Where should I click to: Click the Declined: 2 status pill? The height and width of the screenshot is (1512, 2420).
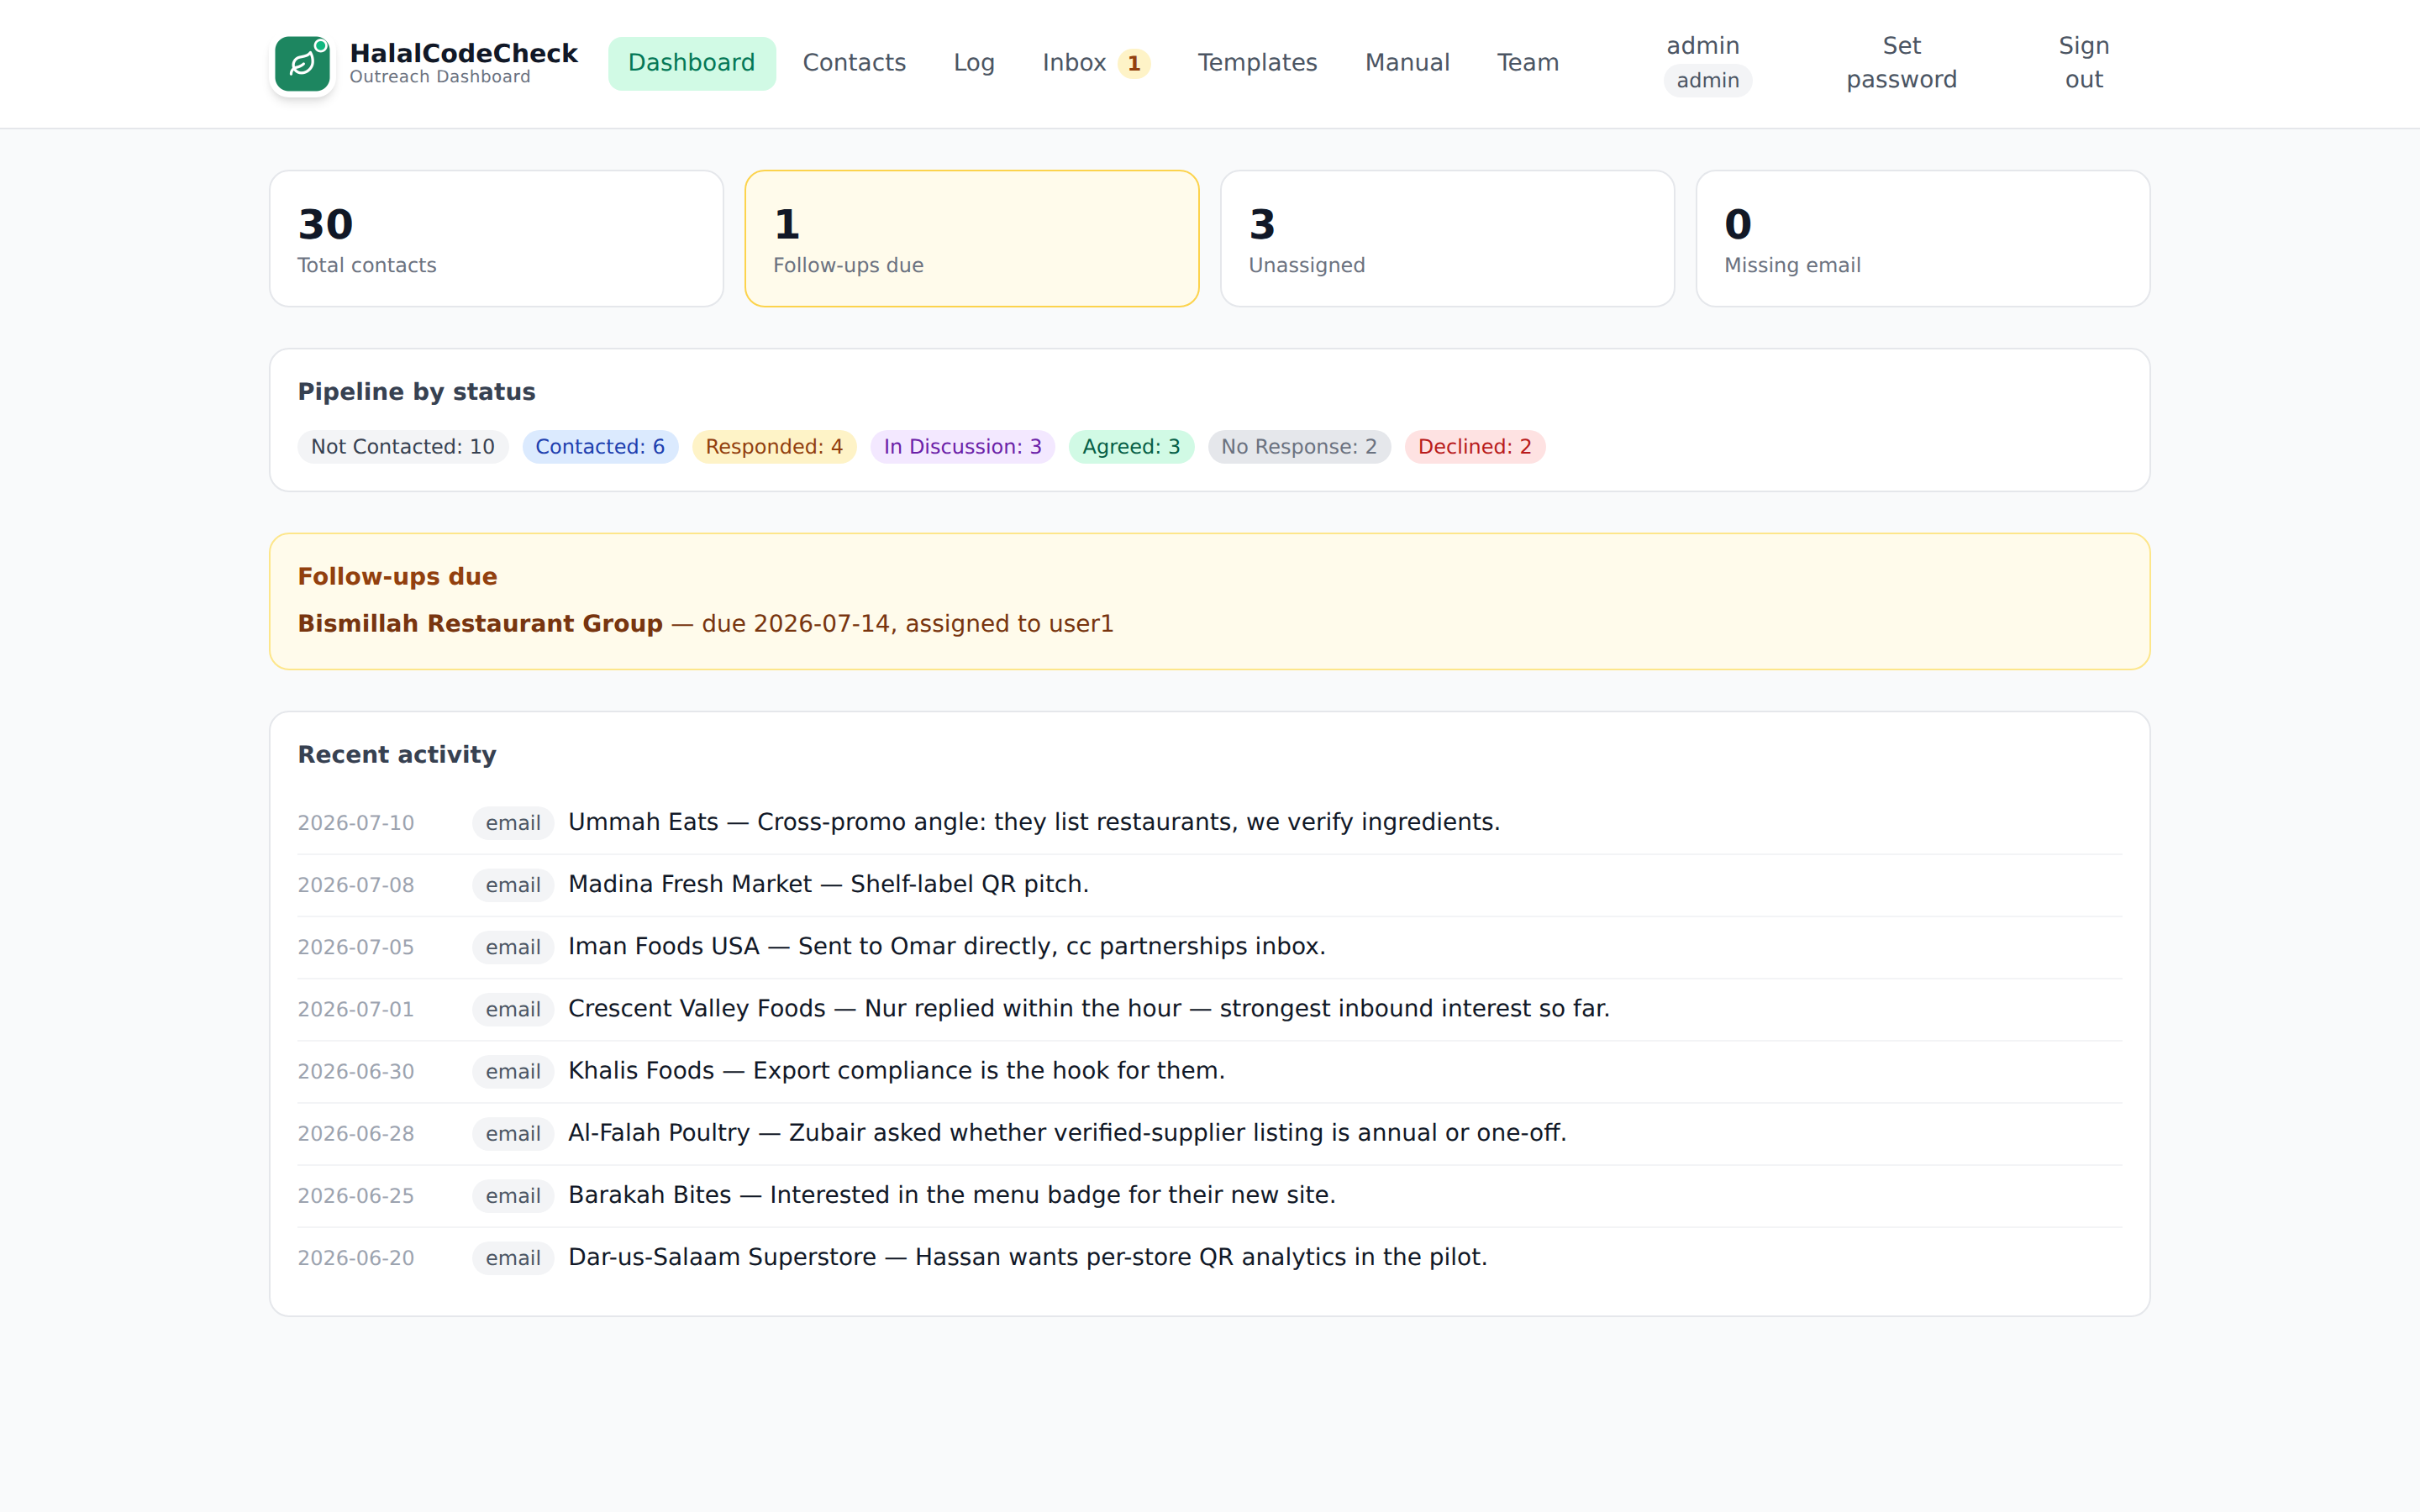coord(1474,447)
